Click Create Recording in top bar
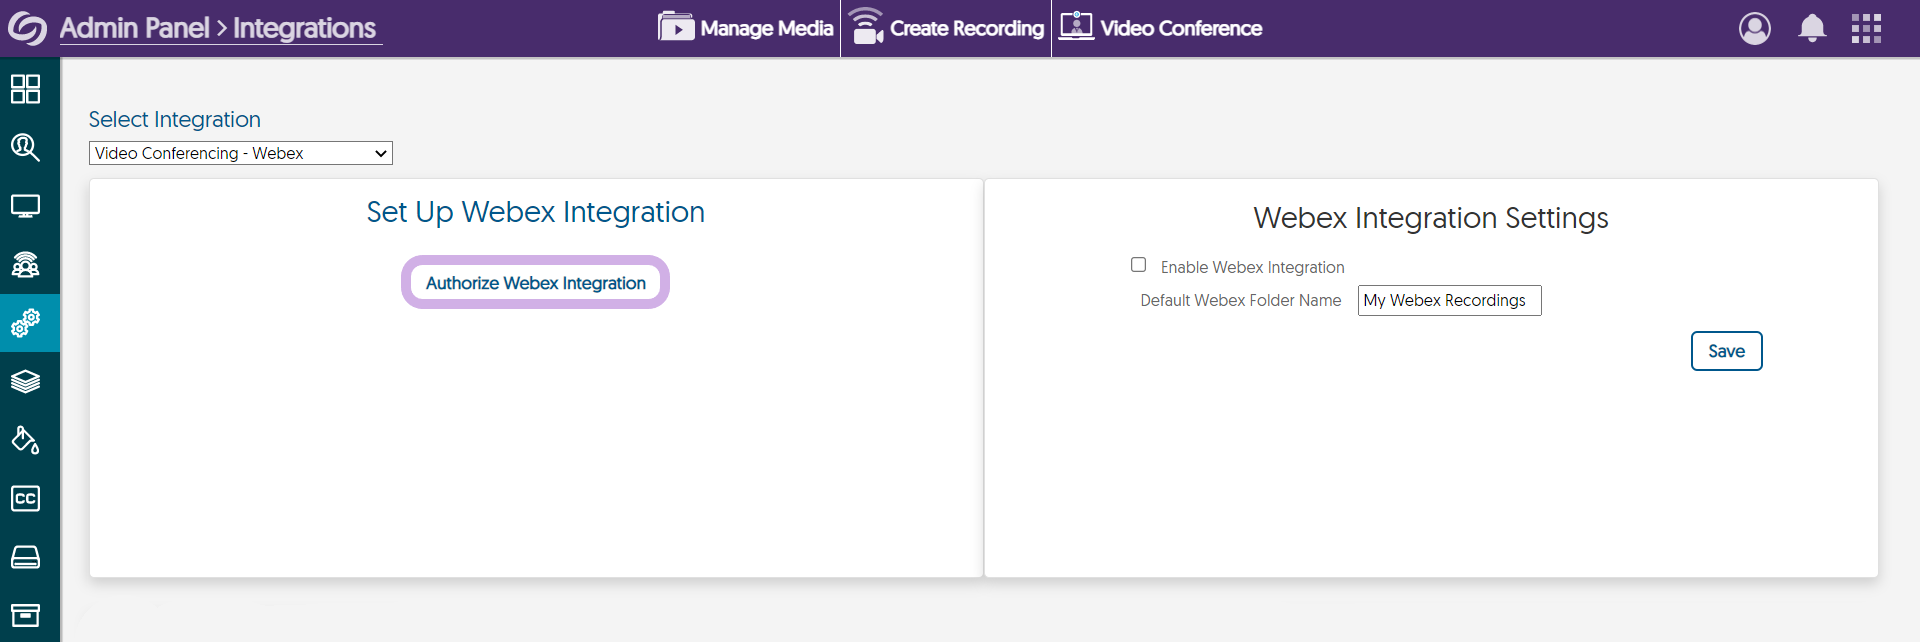Screen dimensions: 1920x642 click(x=946, y=28)
